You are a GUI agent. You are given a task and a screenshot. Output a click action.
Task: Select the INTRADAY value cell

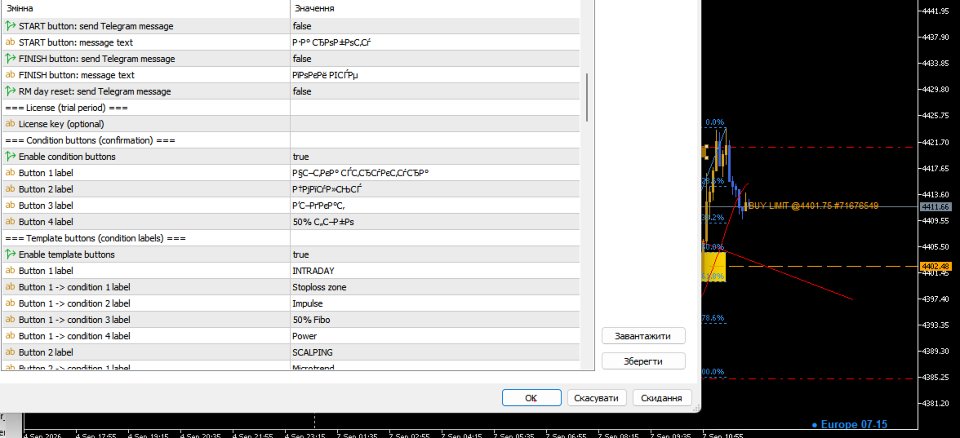click(435, 271)
